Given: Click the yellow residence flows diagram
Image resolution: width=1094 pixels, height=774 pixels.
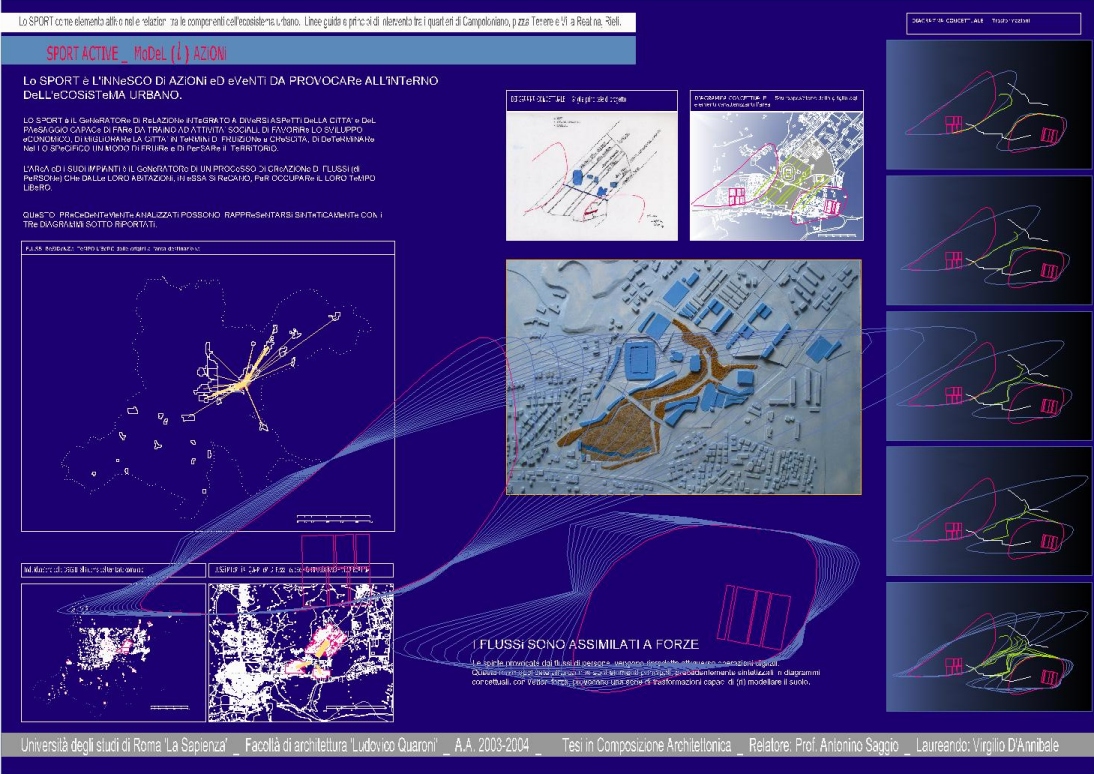Looking at the screenshot, I should [x=208, y=385].
